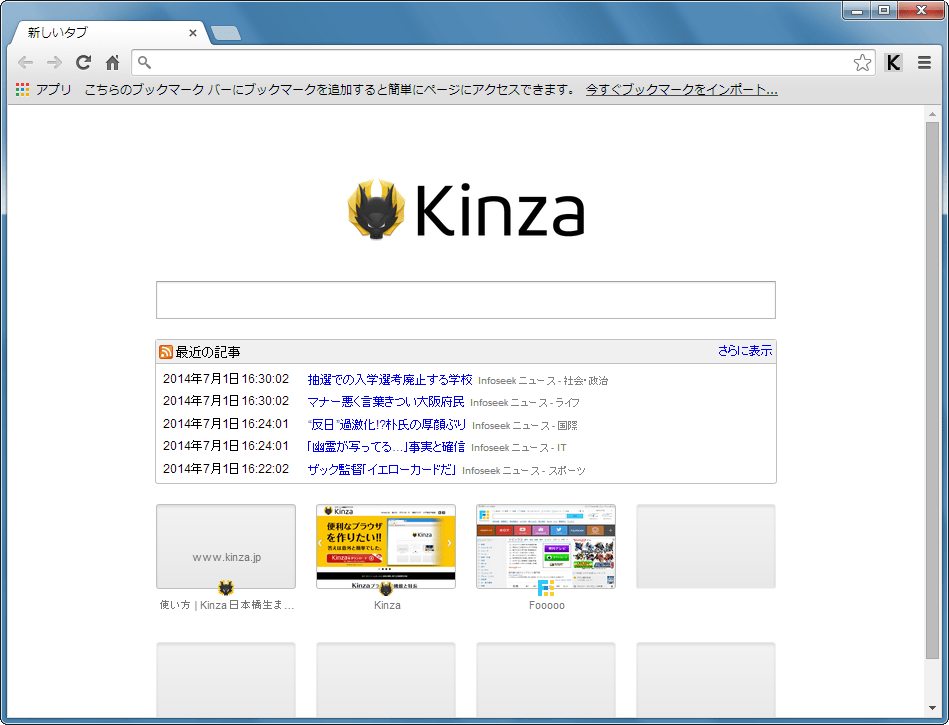Open article 「幽霊が写ってる…」事実と確信
The width and height of the screenshot is (949, 725).
tap(386, 447)
